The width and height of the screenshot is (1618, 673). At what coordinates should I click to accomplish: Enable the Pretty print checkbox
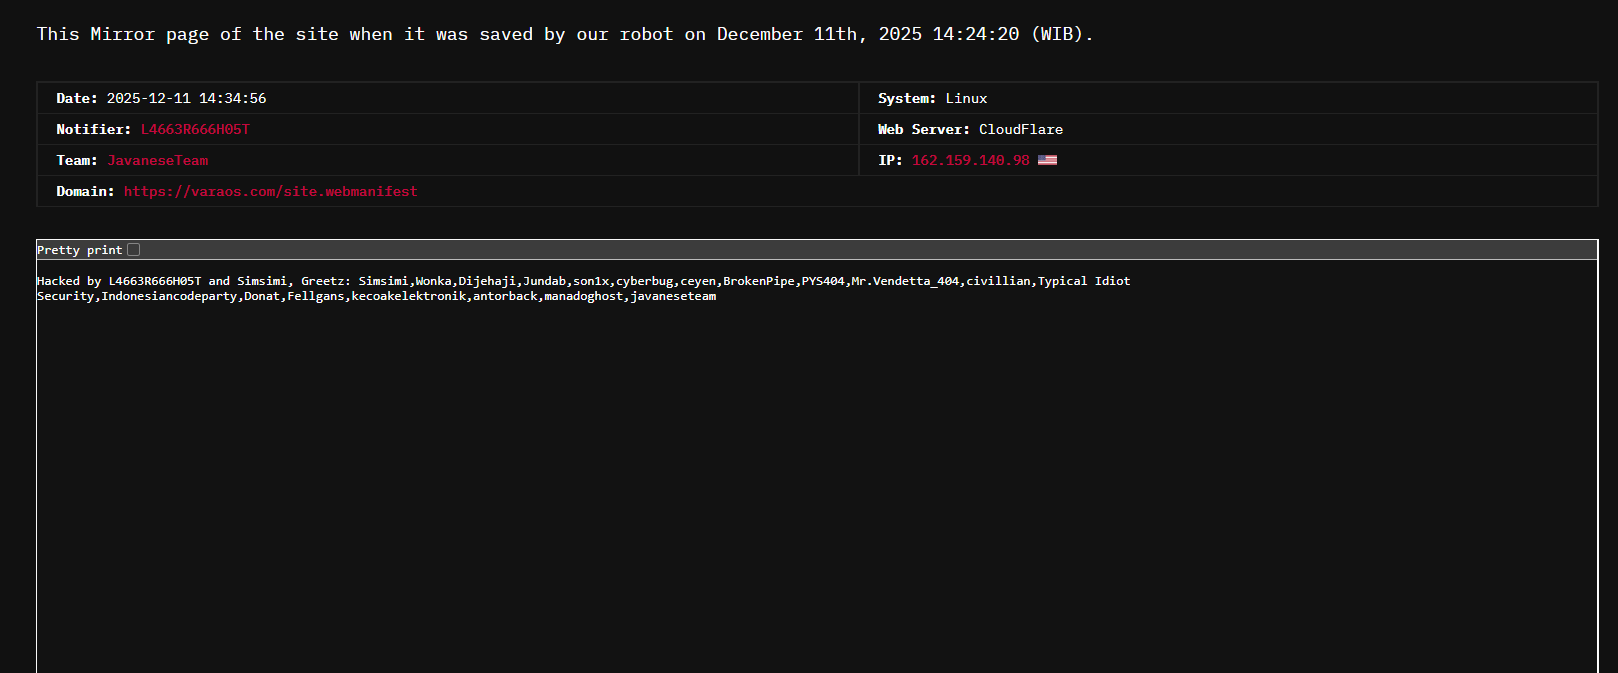point(134,250)
